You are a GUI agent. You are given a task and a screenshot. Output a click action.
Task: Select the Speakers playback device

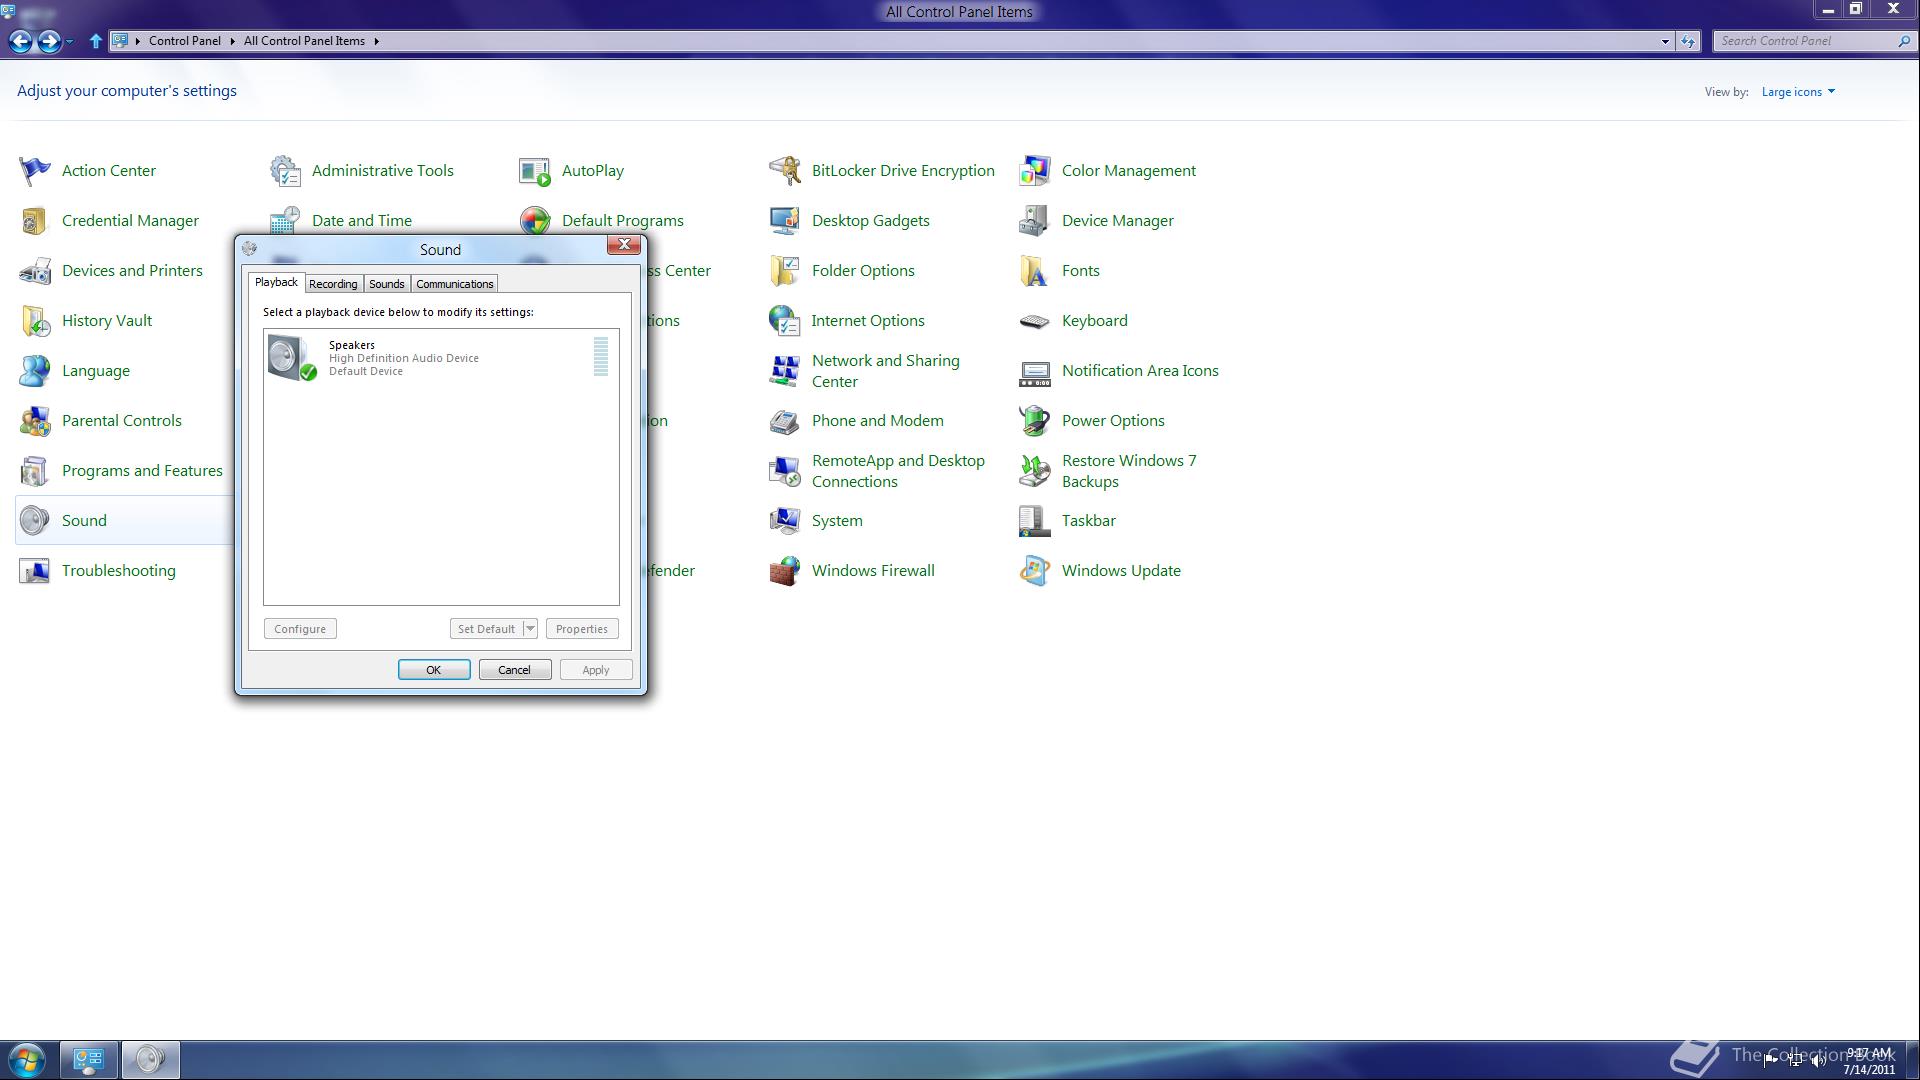tap(404, 358)
